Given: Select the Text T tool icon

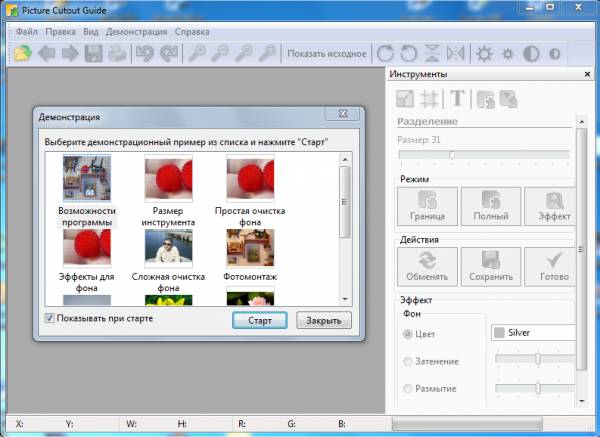Looking at the screenshot, I should pos(457,99).
